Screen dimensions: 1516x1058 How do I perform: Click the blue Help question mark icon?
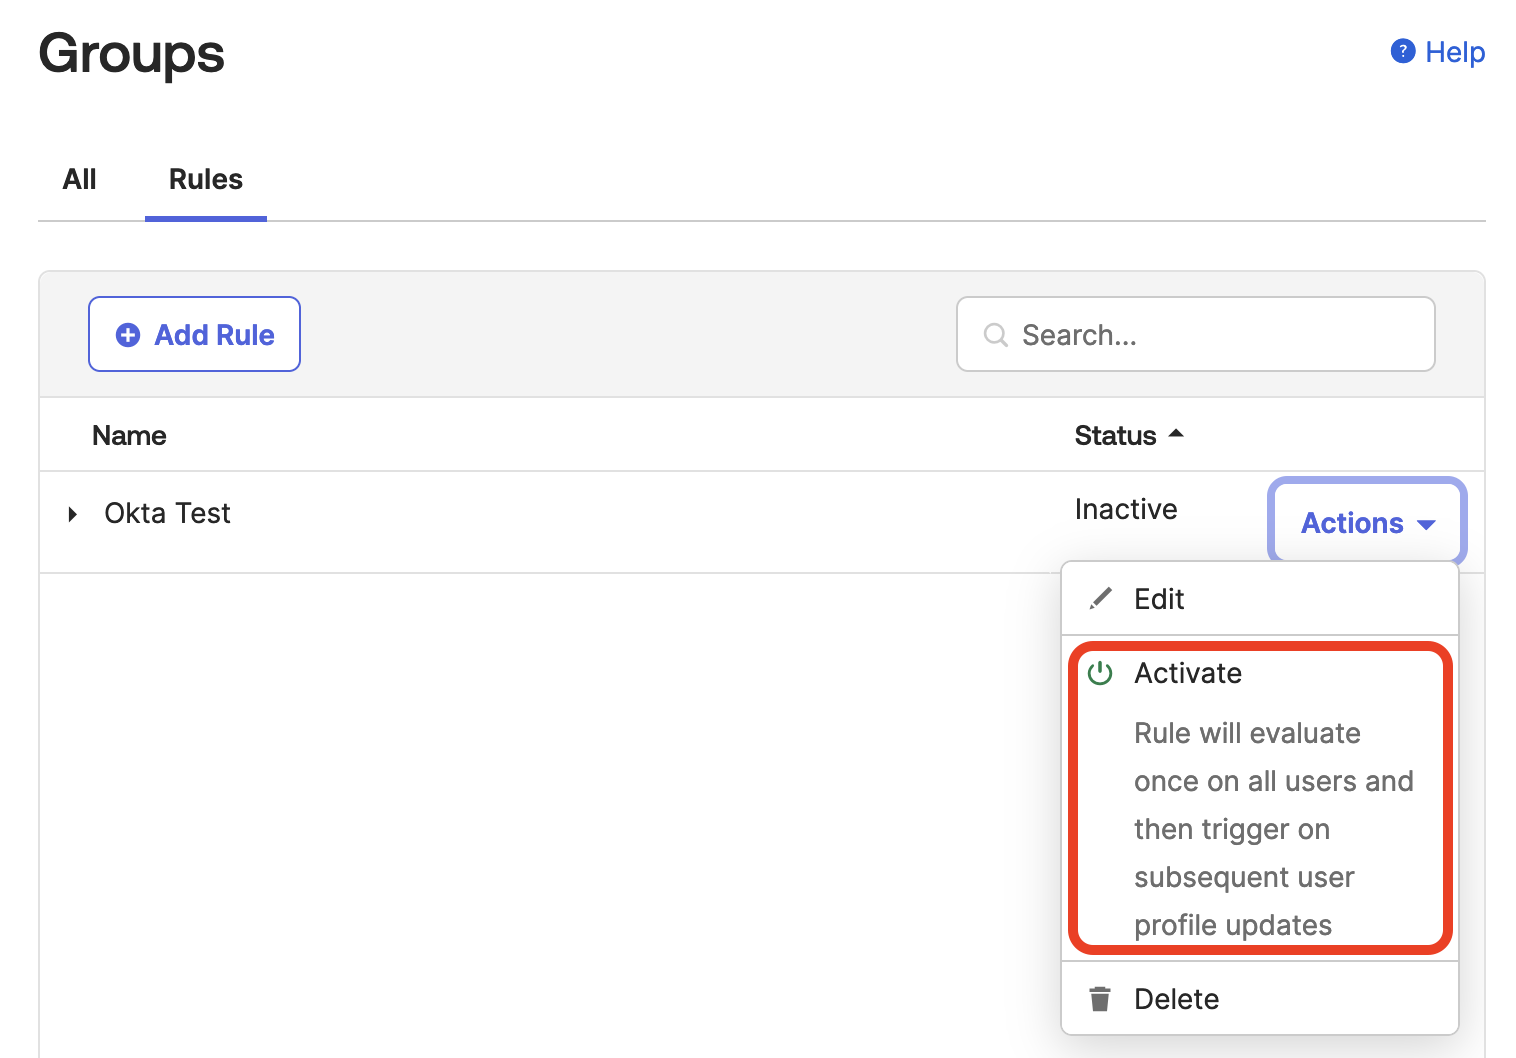click(1402, 51)
